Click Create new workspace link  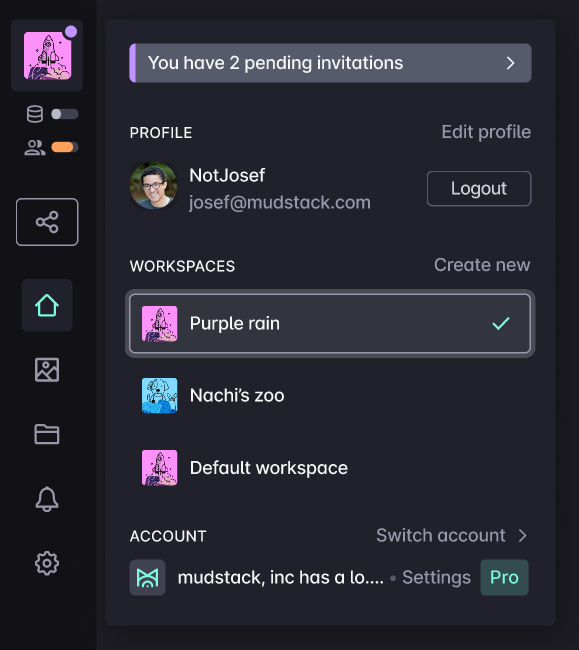(x=482, y=265)
